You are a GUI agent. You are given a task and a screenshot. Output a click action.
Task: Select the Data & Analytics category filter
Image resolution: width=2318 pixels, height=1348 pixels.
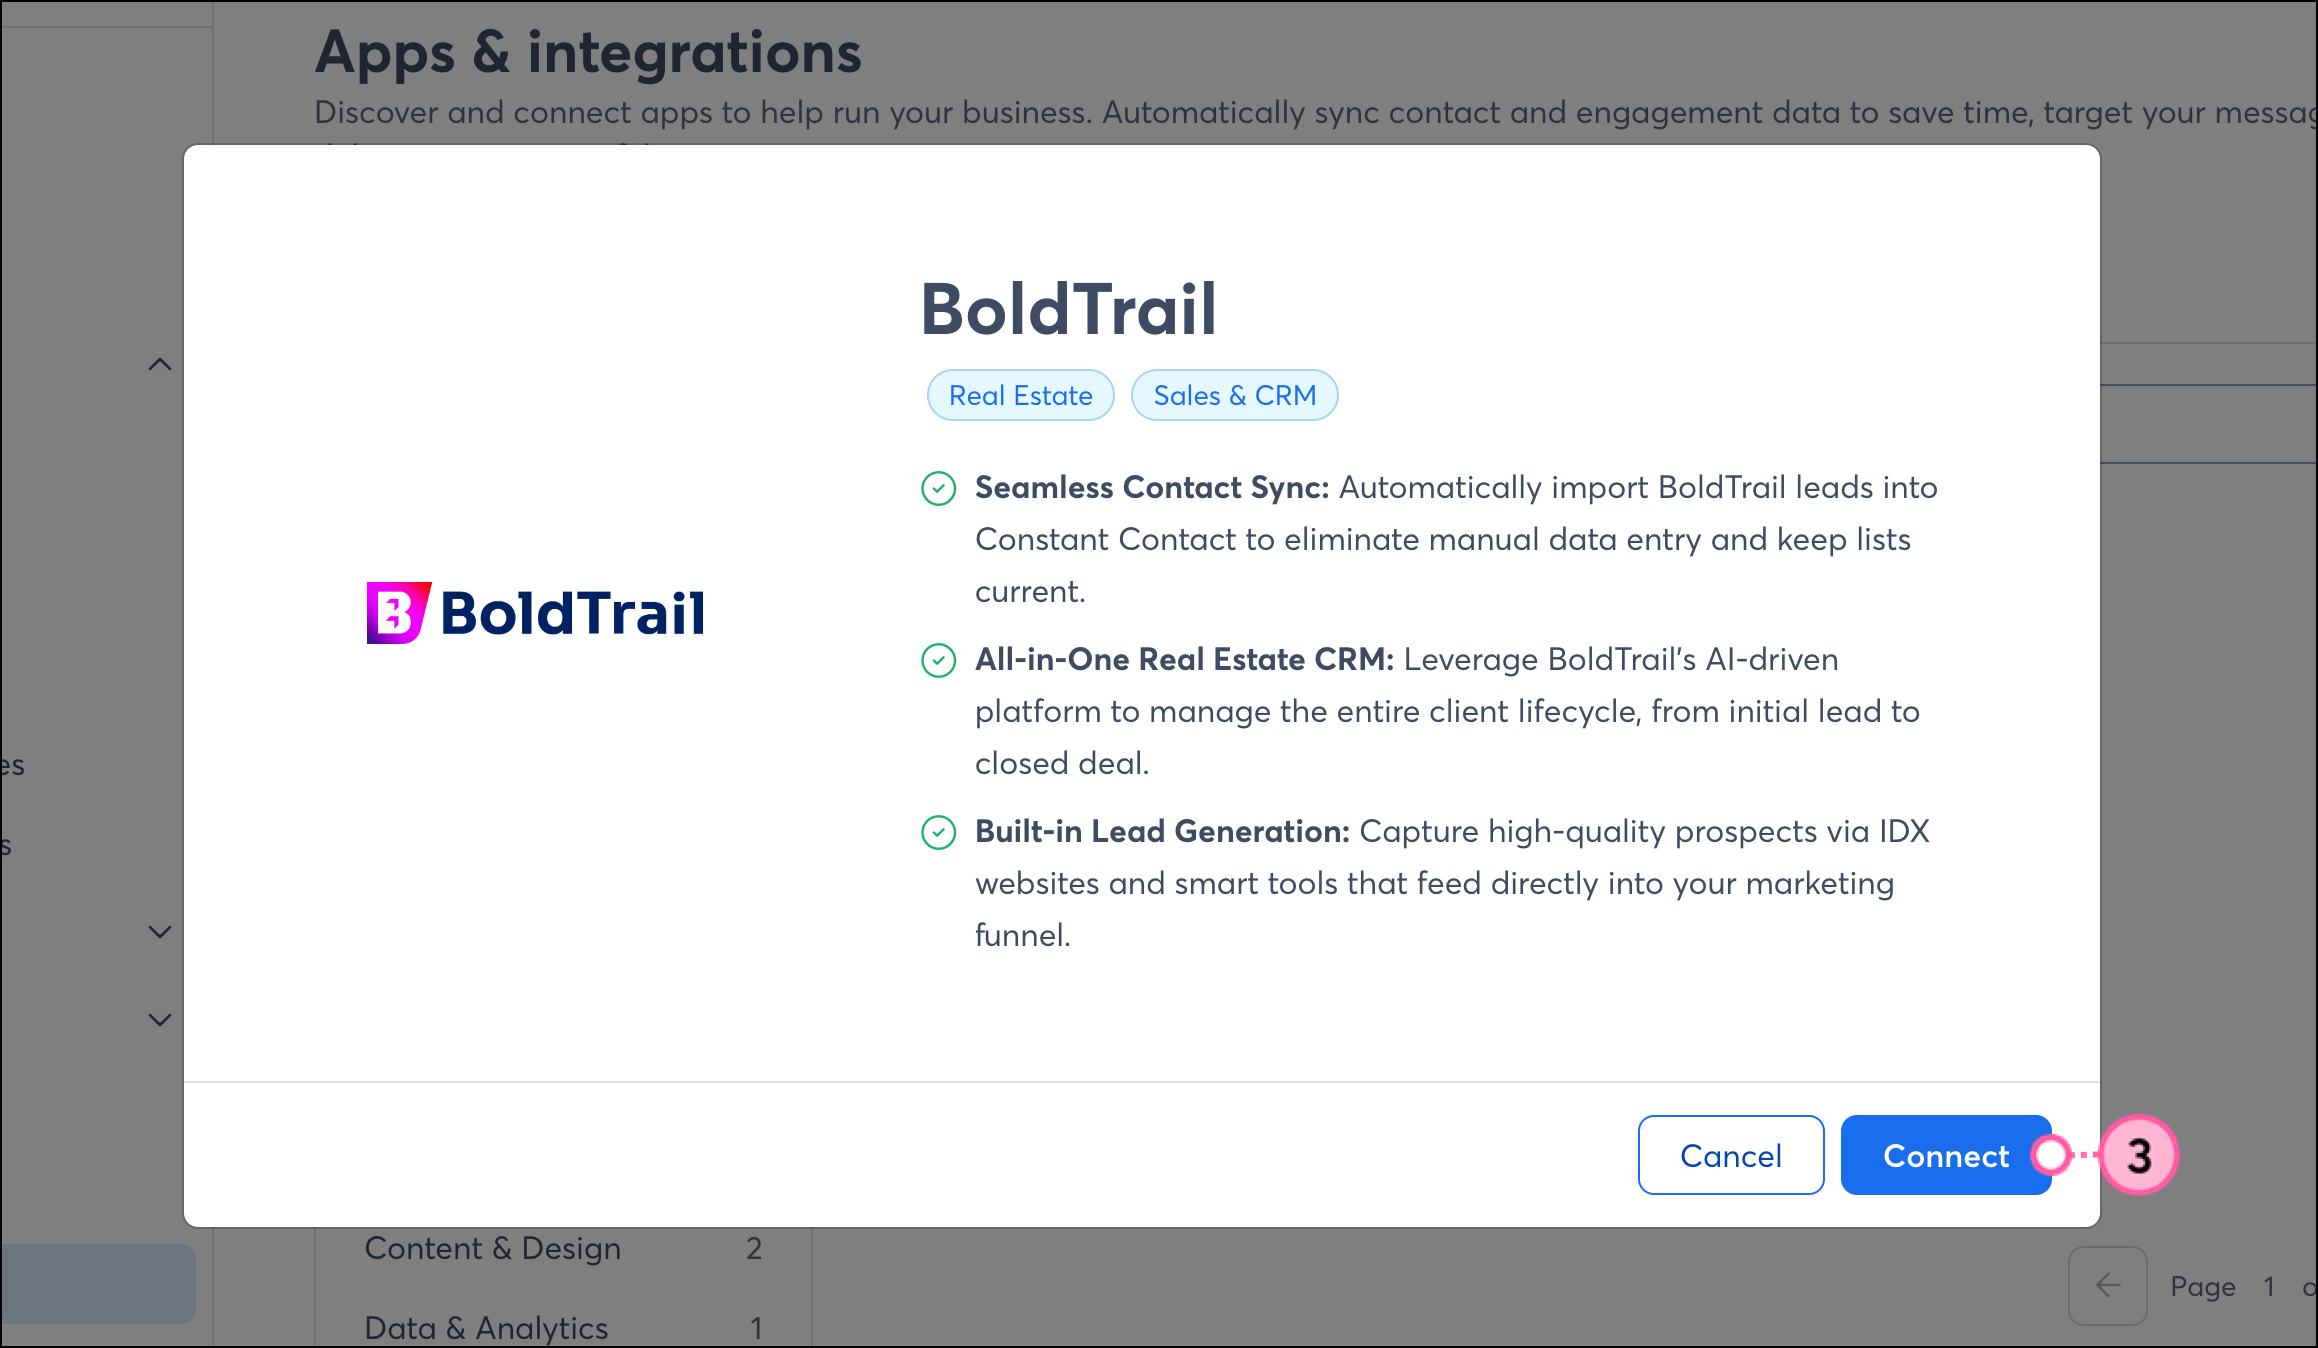coord(486,1328)
